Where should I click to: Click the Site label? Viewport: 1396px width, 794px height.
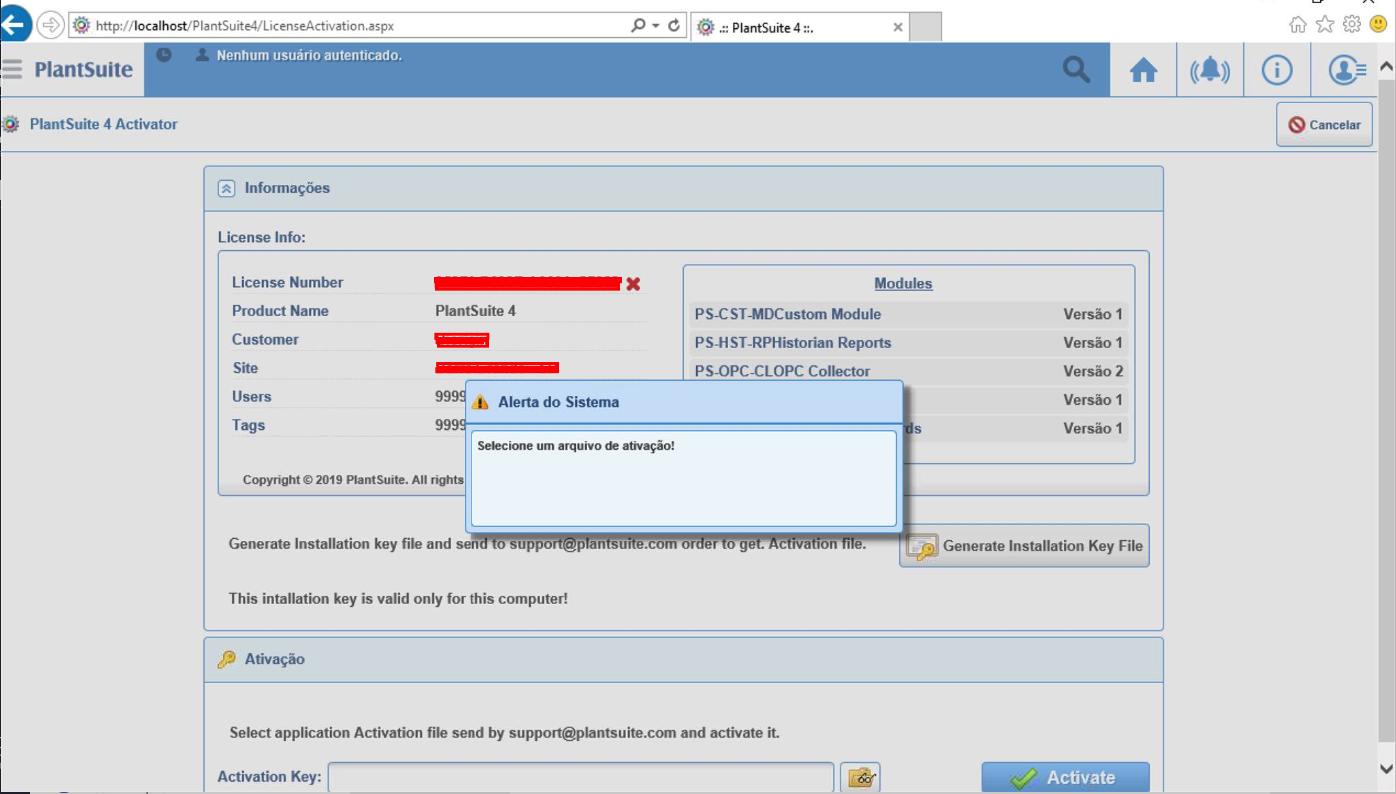245,368
